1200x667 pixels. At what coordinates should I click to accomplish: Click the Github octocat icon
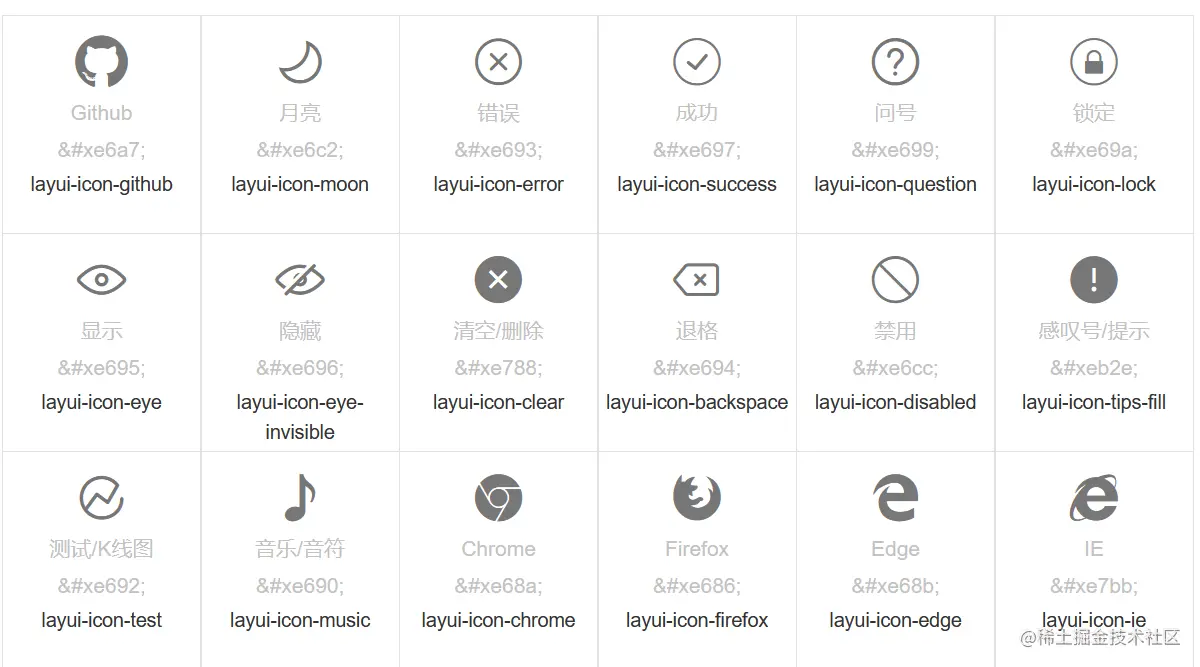(x=101, y=62)
